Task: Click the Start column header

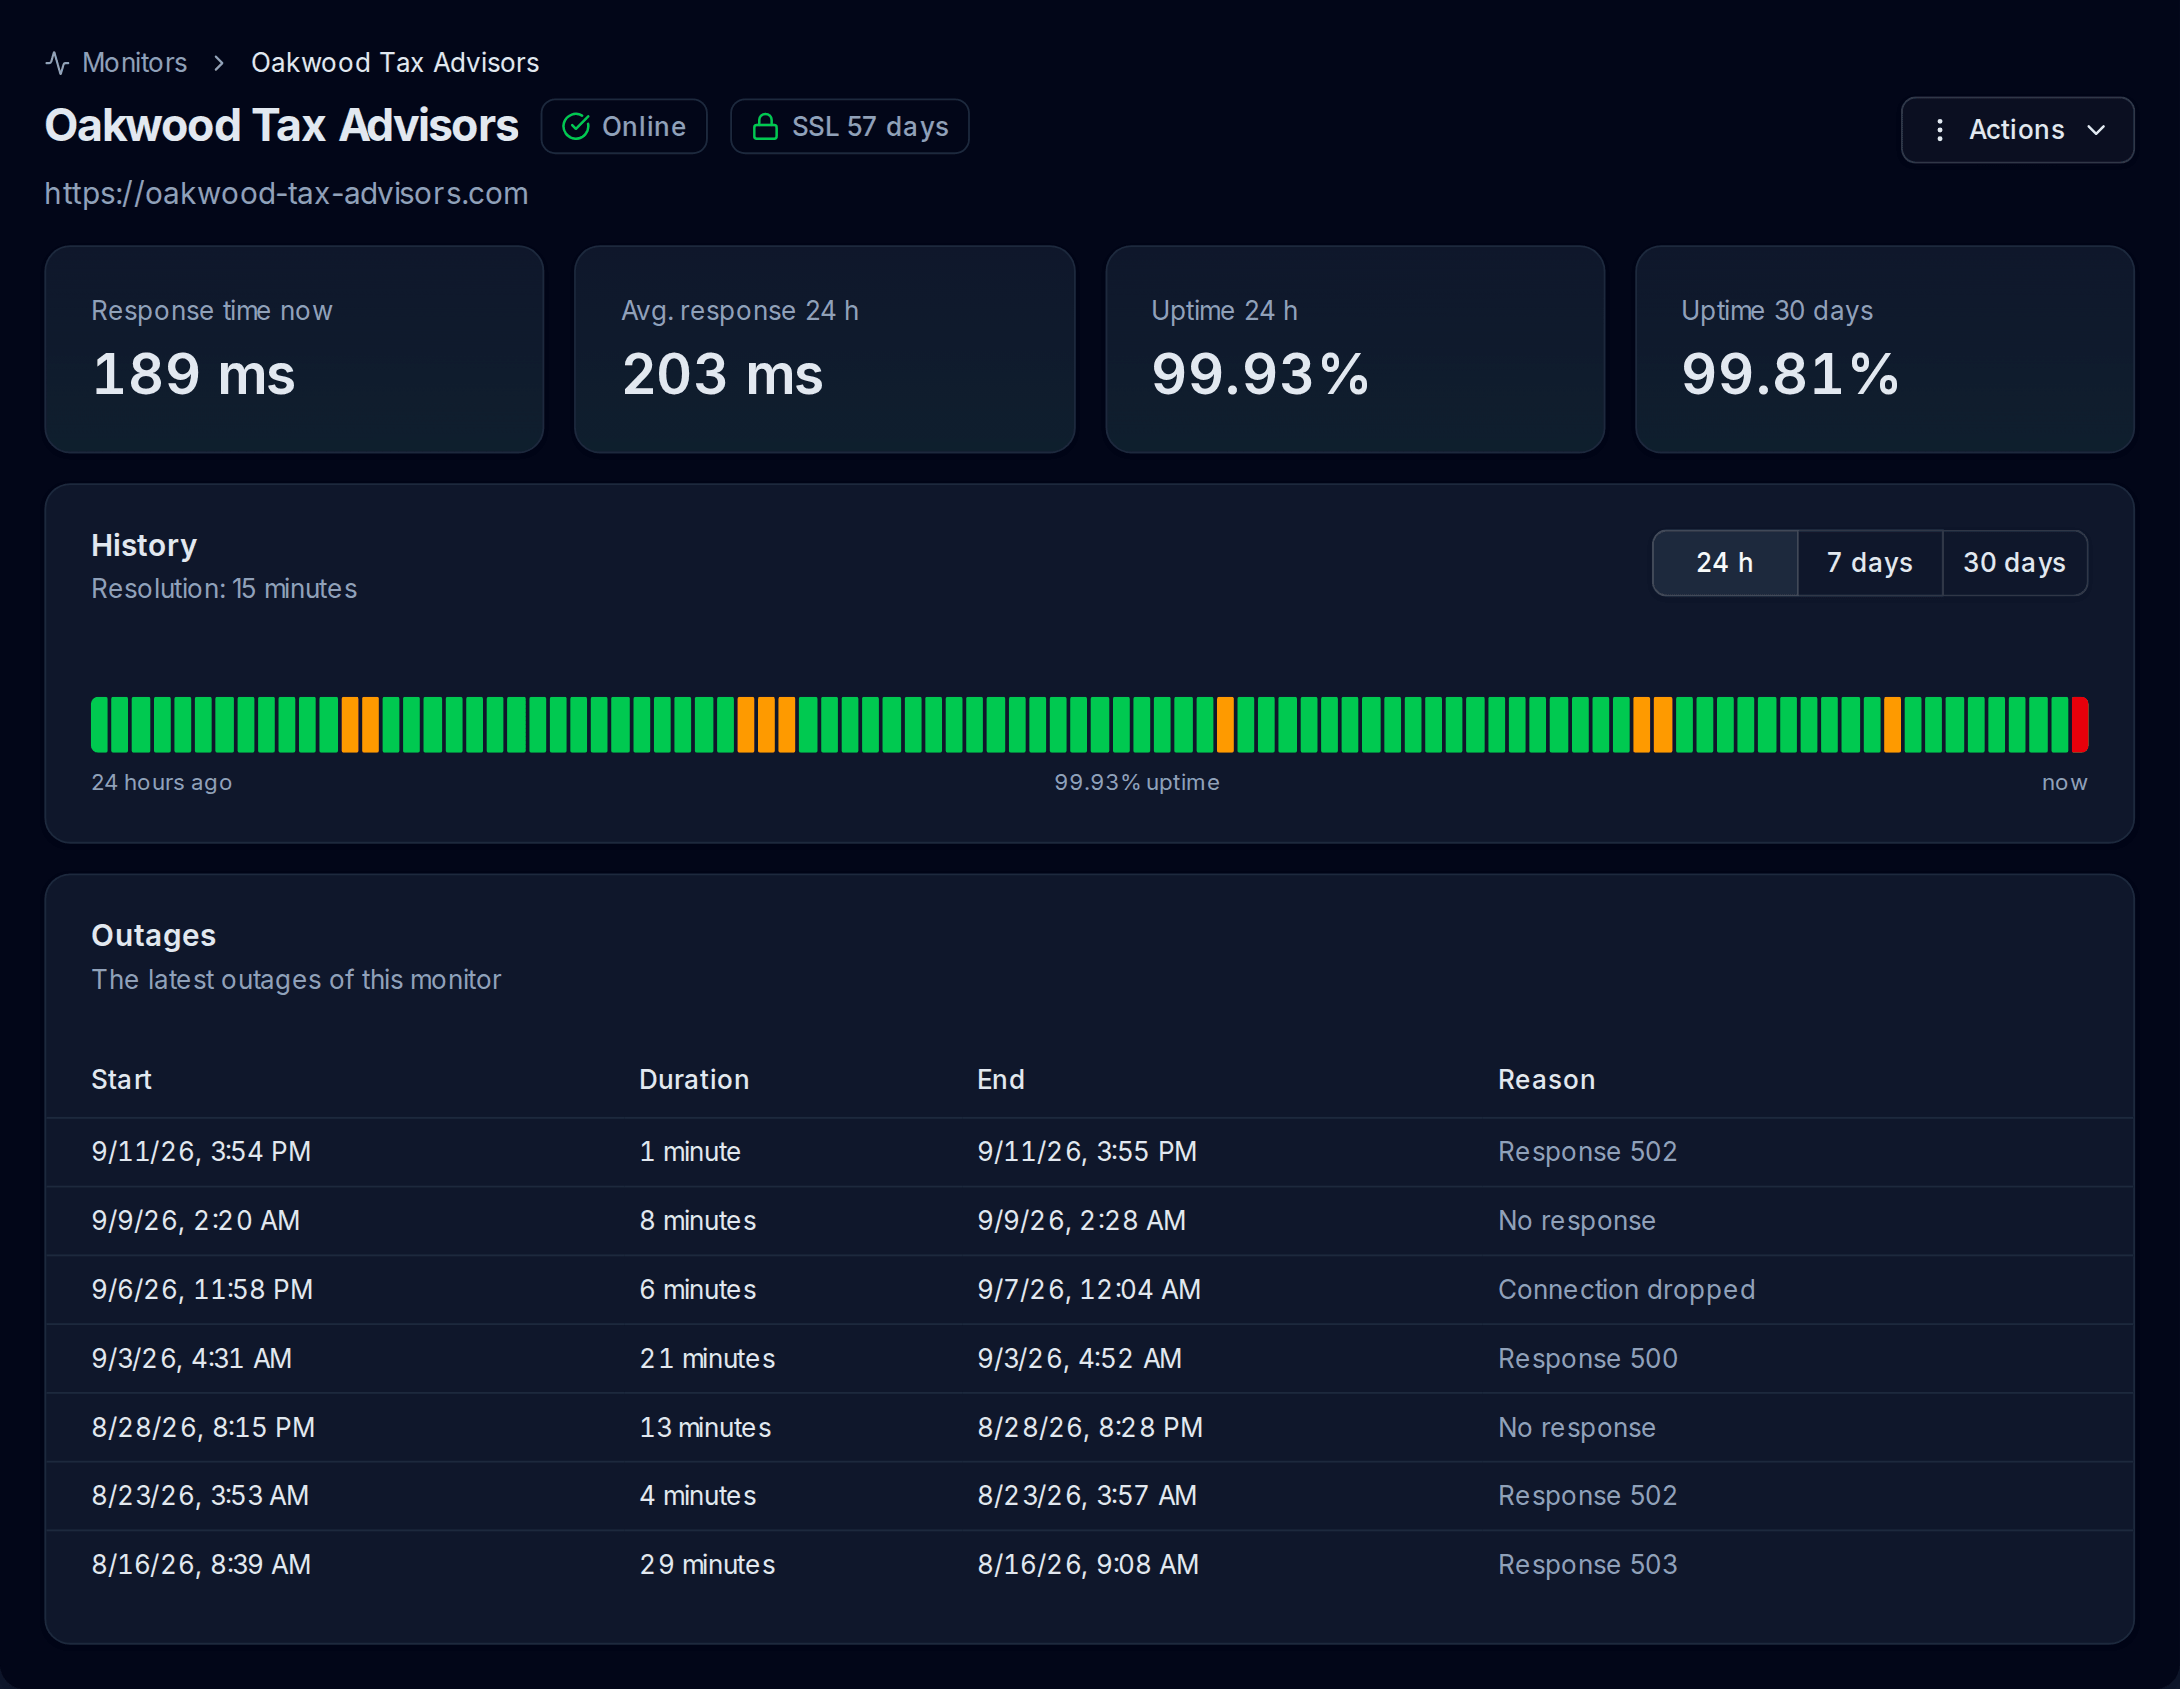Action: pyautogui.click(x=121, y=1080)
